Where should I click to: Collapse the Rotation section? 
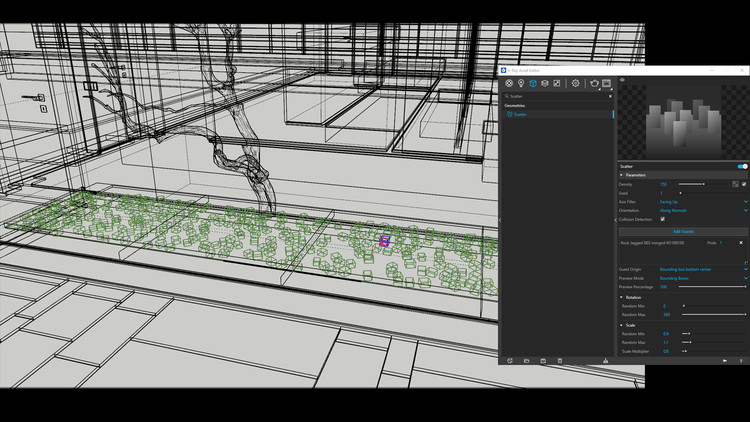click(622, 297)
